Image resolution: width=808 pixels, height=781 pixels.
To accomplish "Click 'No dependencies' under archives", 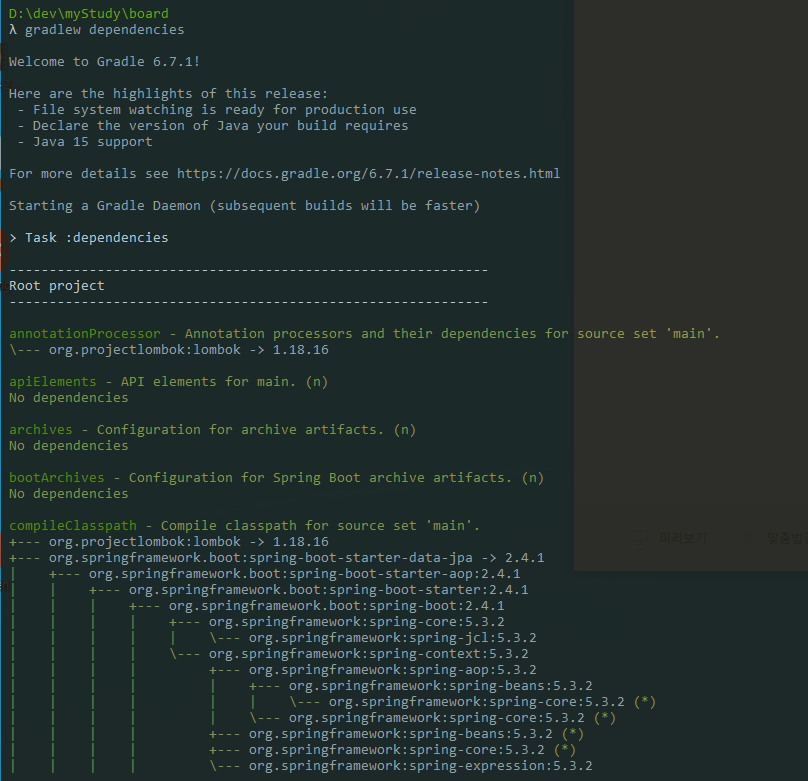I will click(x=69, y=446).
